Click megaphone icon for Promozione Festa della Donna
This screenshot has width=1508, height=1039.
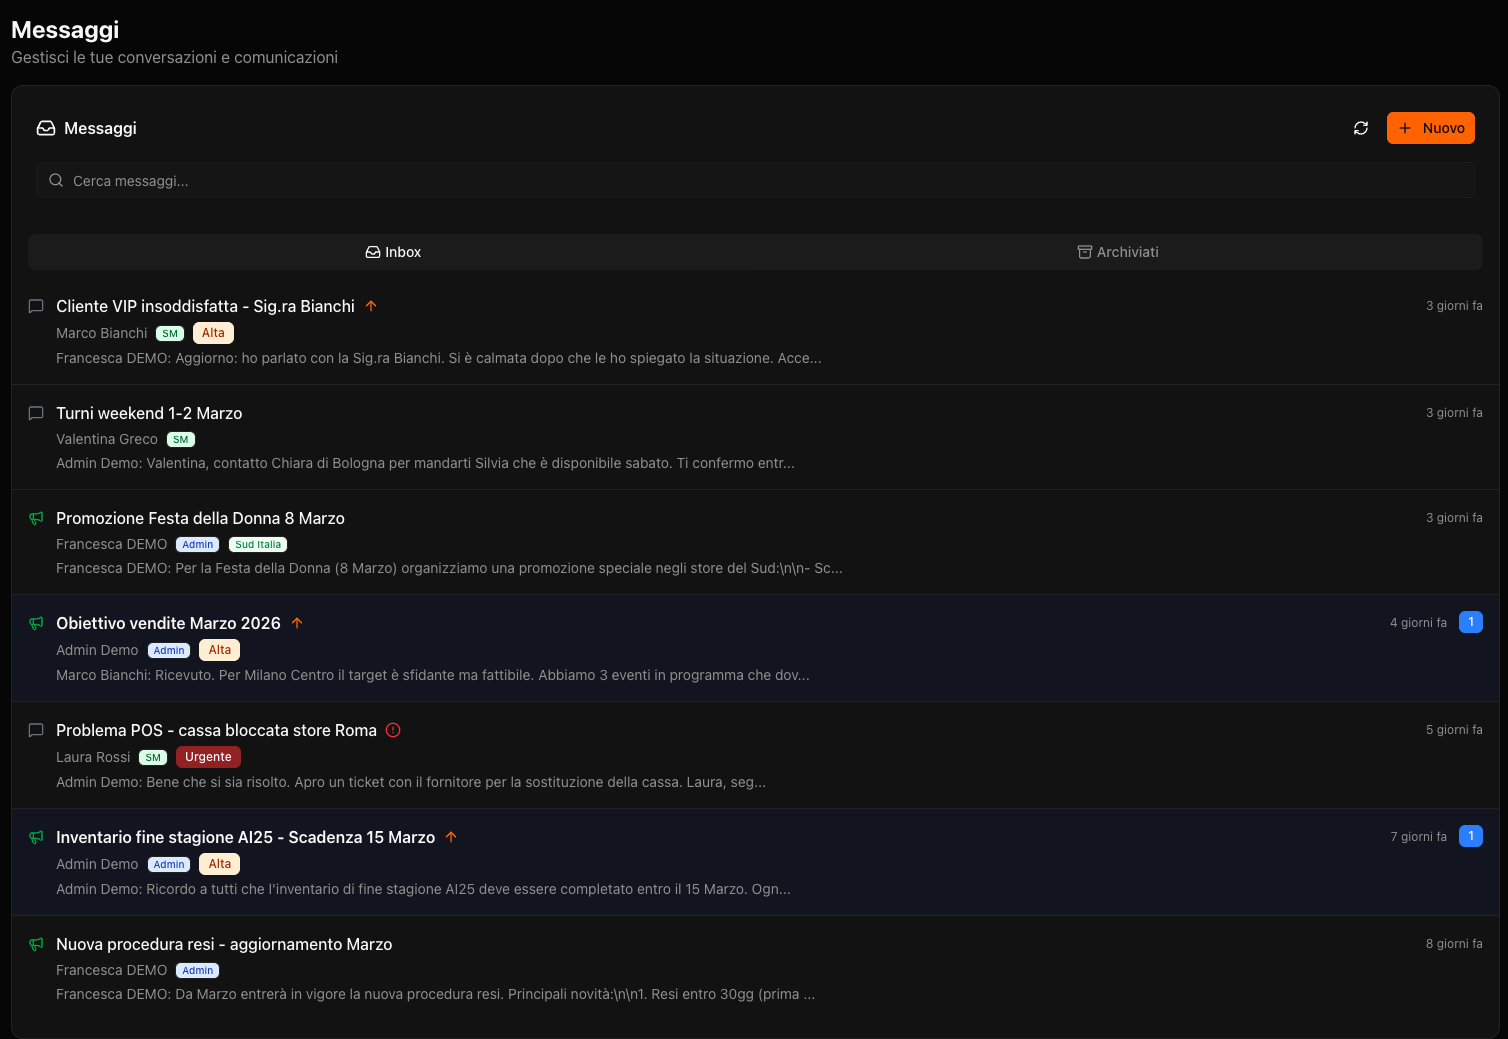36,518
